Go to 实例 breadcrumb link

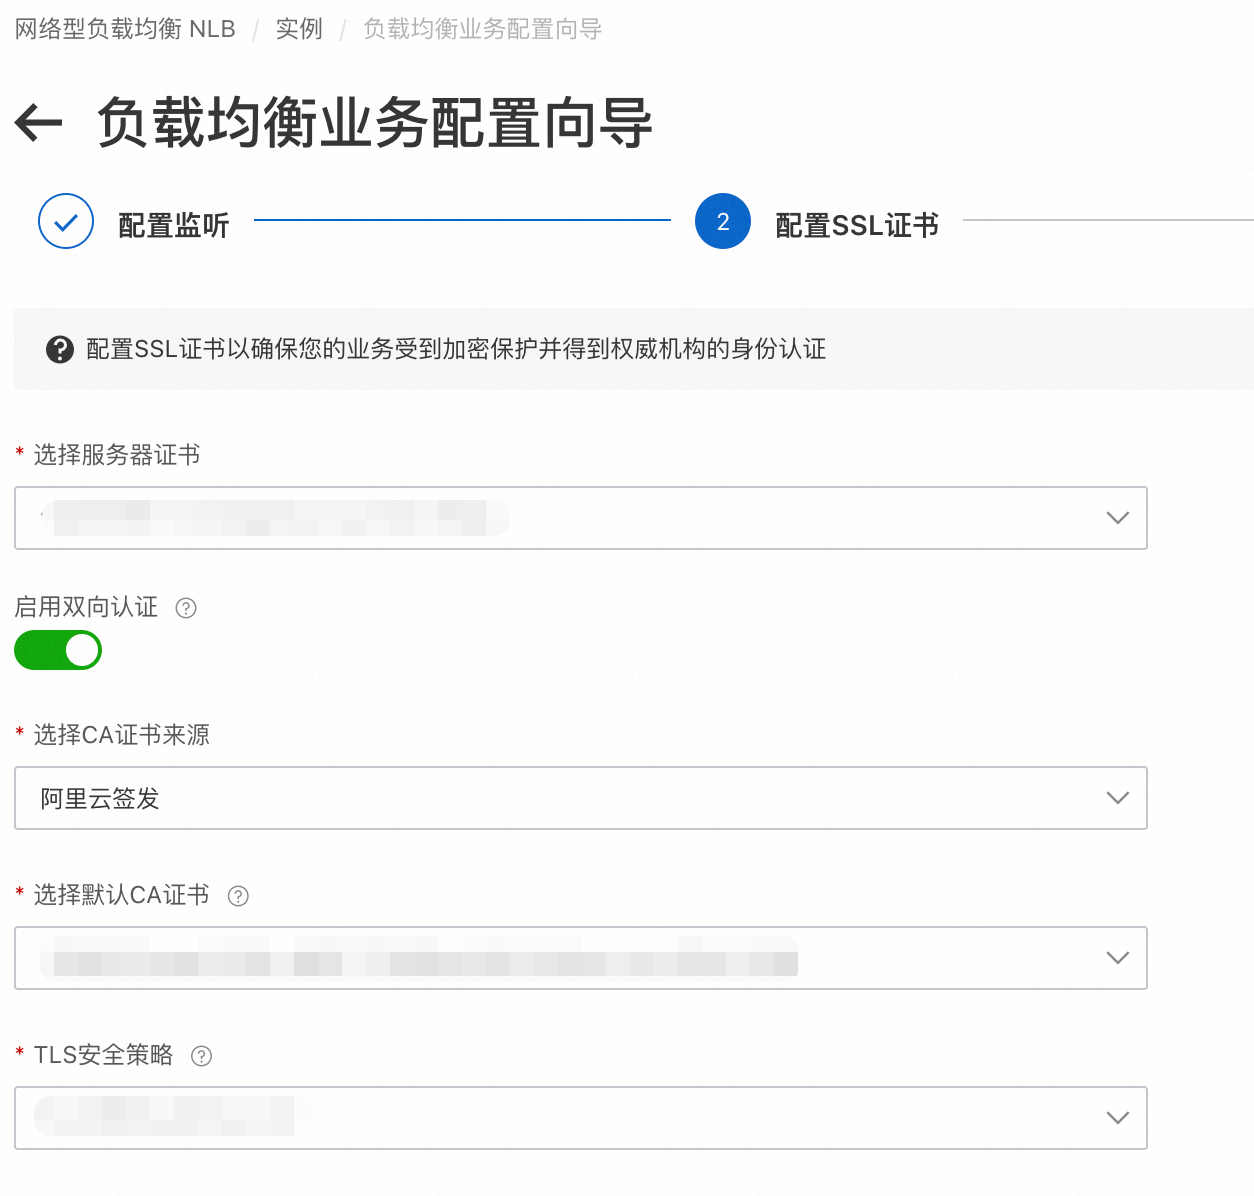[299, 29]
